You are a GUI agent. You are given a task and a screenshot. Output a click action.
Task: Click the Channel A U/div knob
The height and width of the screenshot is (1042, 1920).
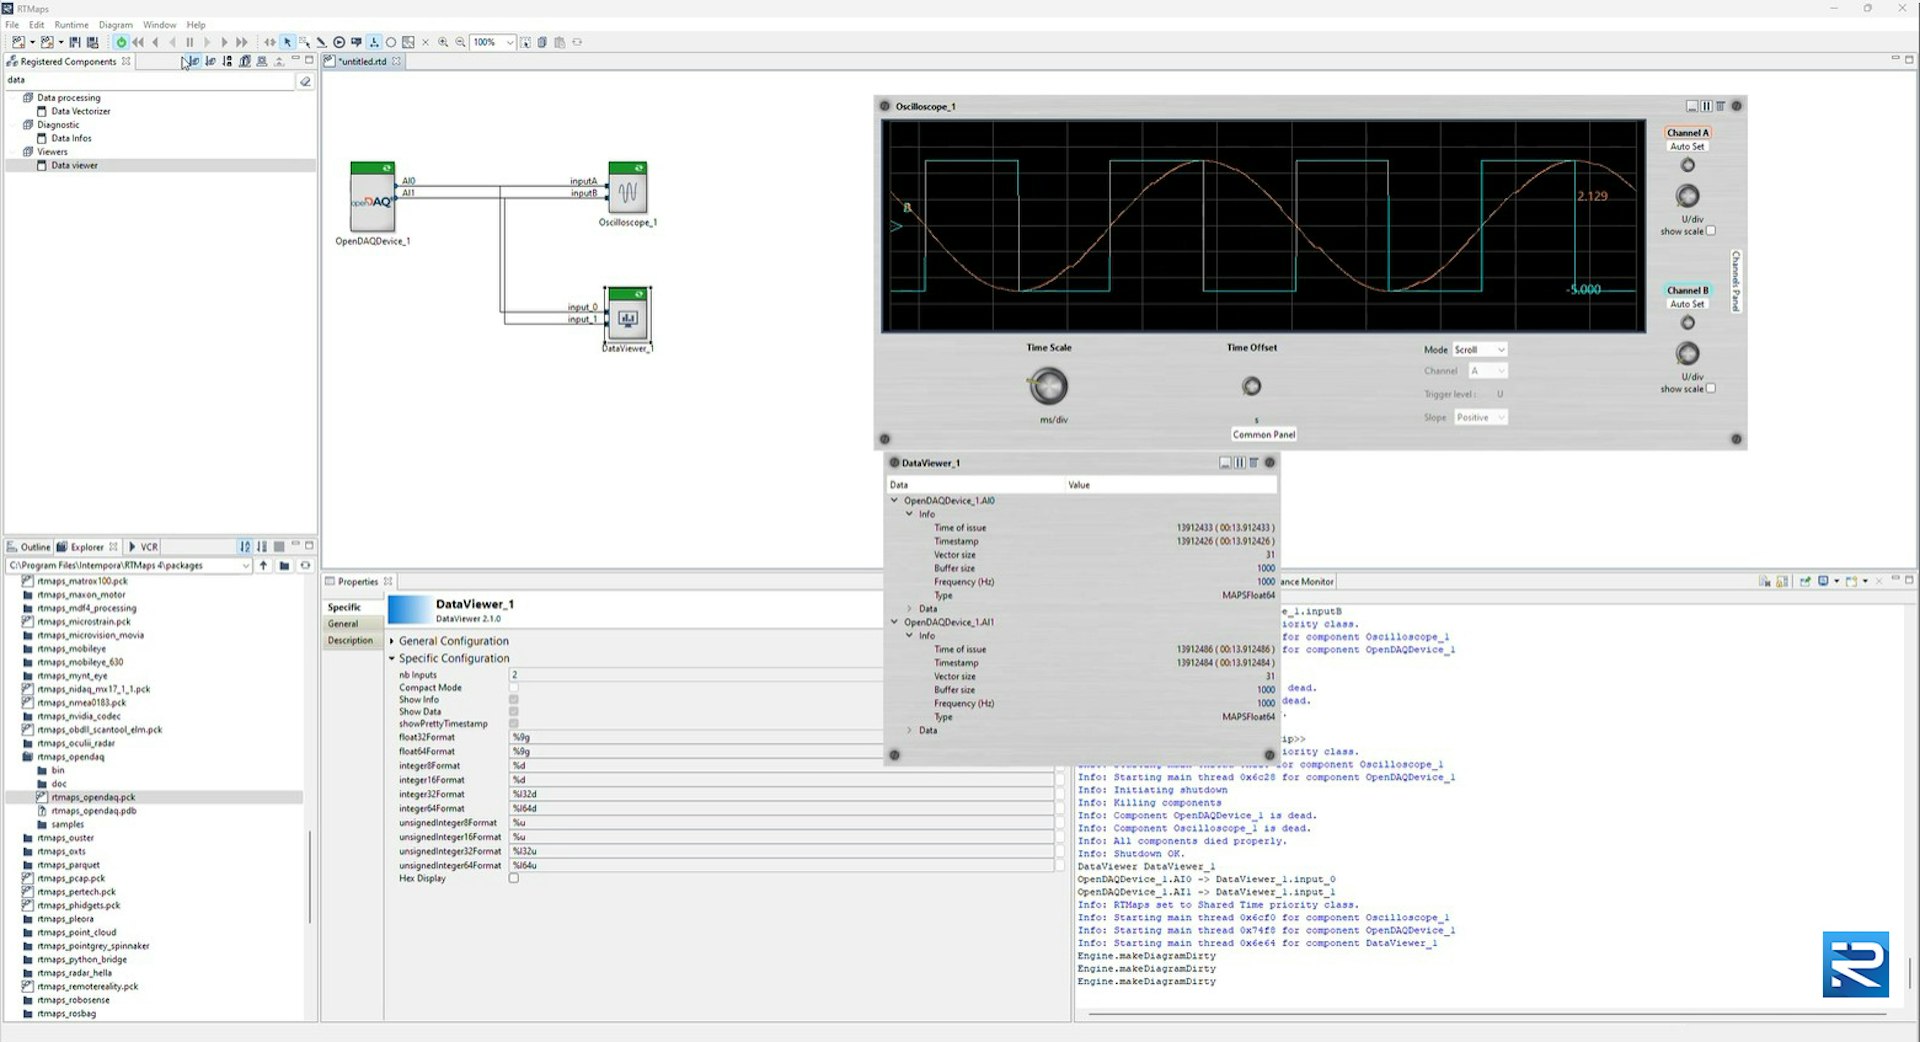pyautogui.click(x=1687, y=196)
